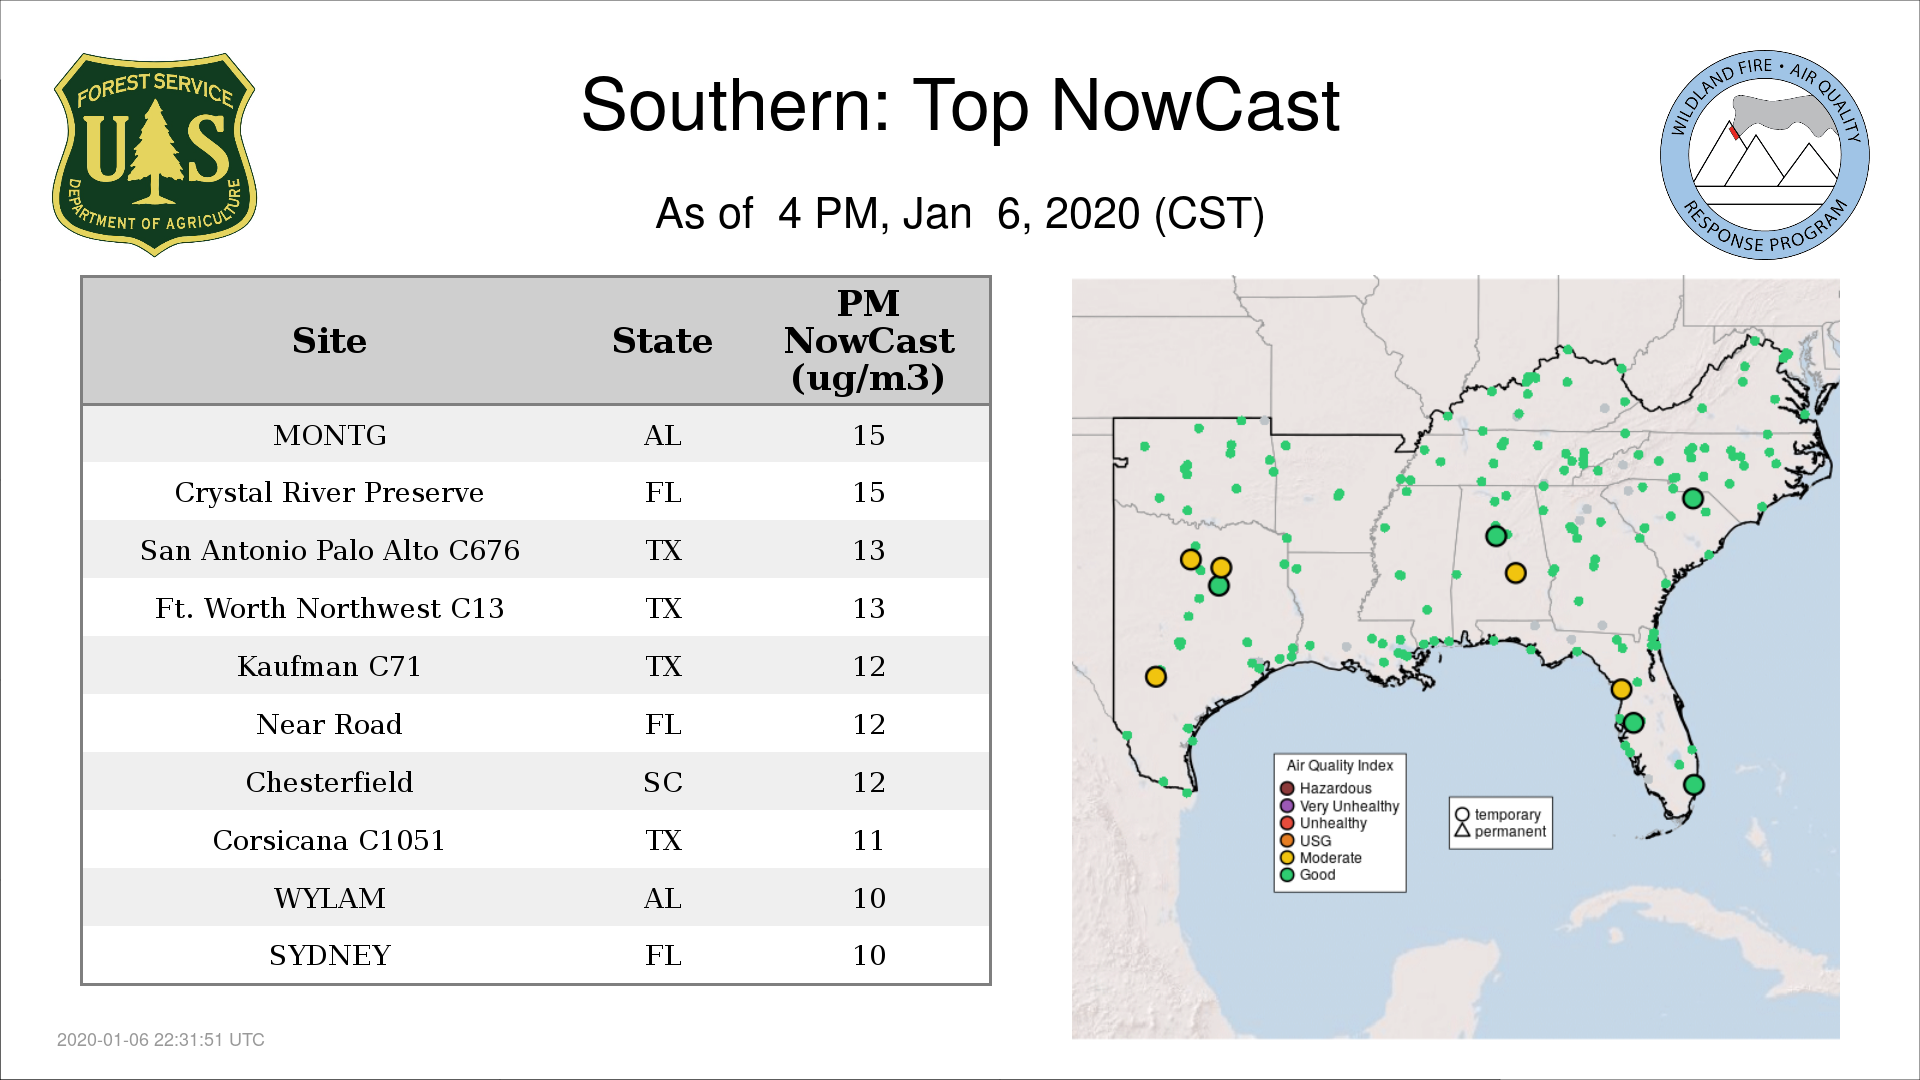Click the Wildland Fire Air Quality Response Program logo

(1764, 155)
